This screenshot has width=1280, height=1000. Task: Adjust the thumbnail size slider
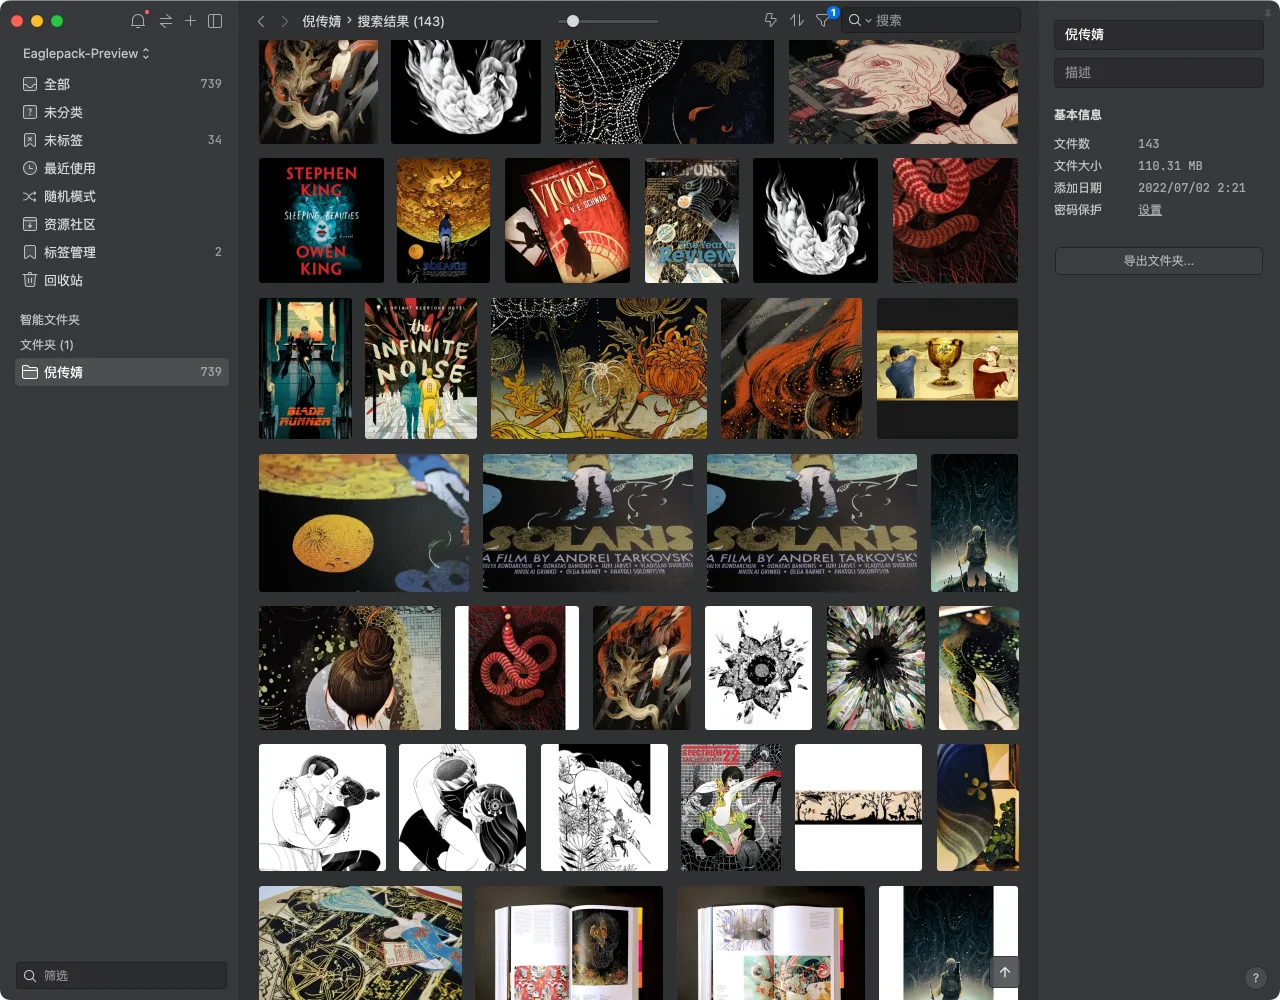click(572, 20)
